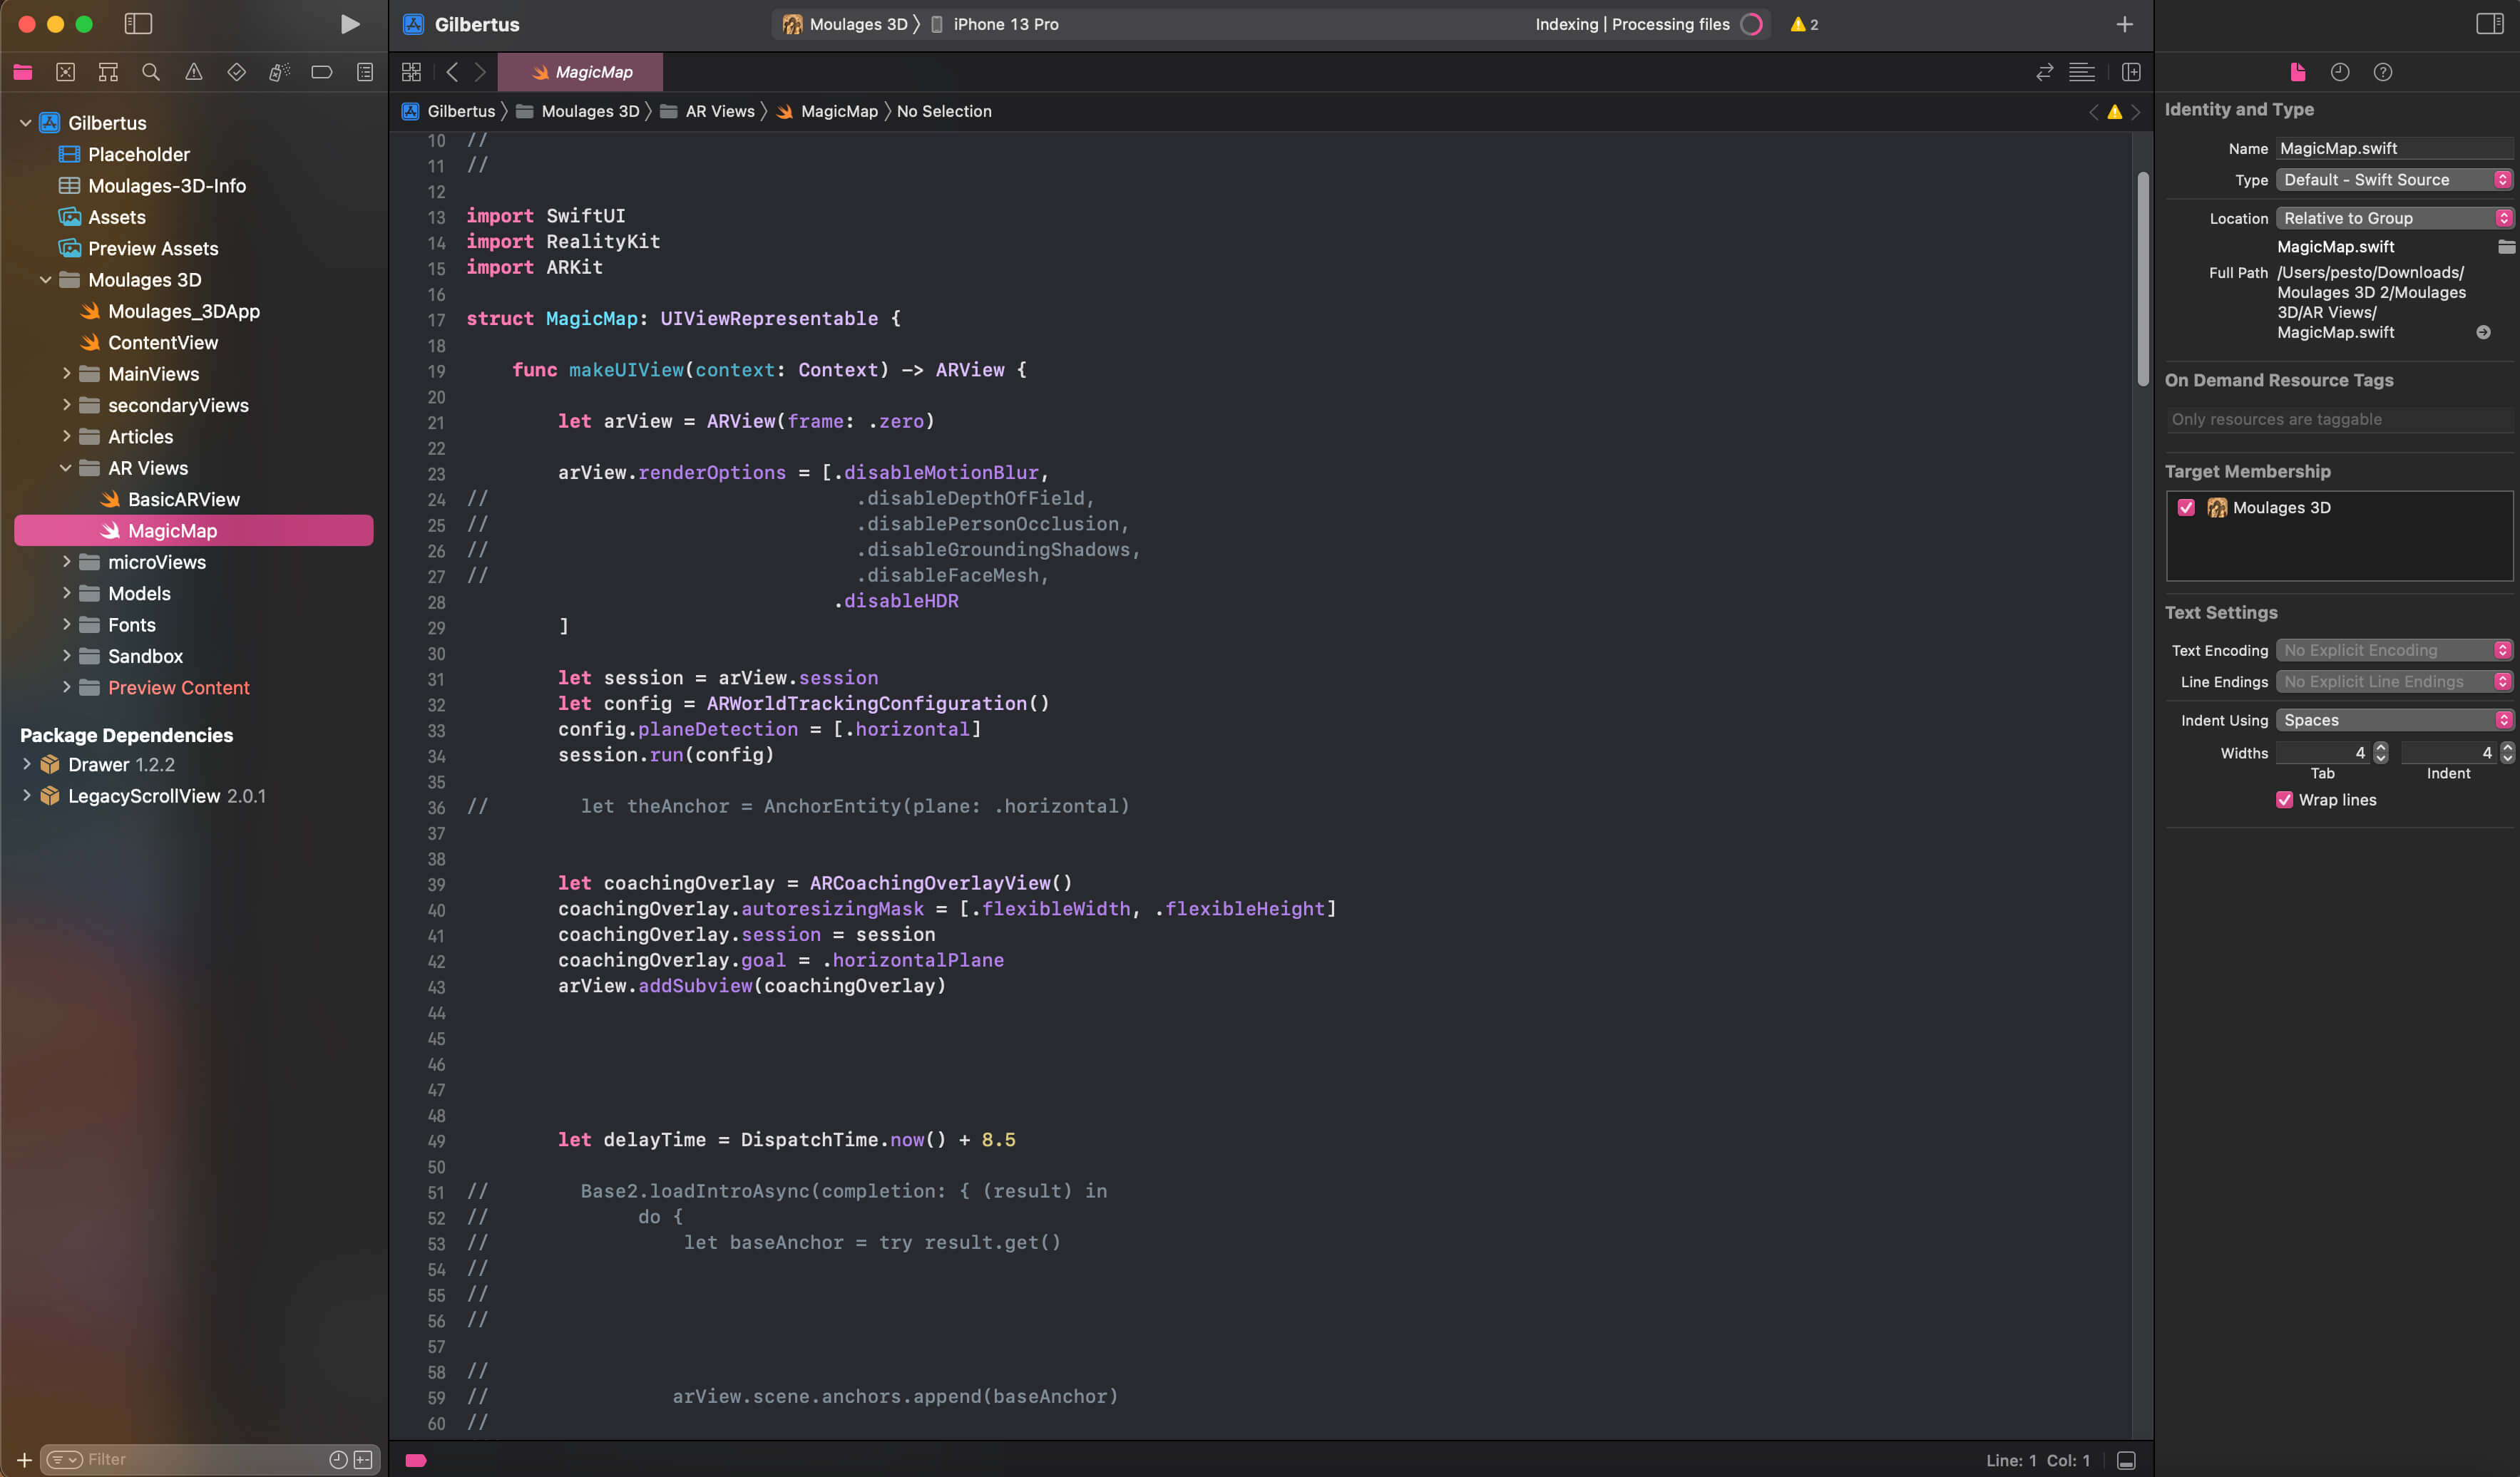Viewport: 2520px width, 1477px height.
Task: Run the project with the play button
Action: click(349, 24)
